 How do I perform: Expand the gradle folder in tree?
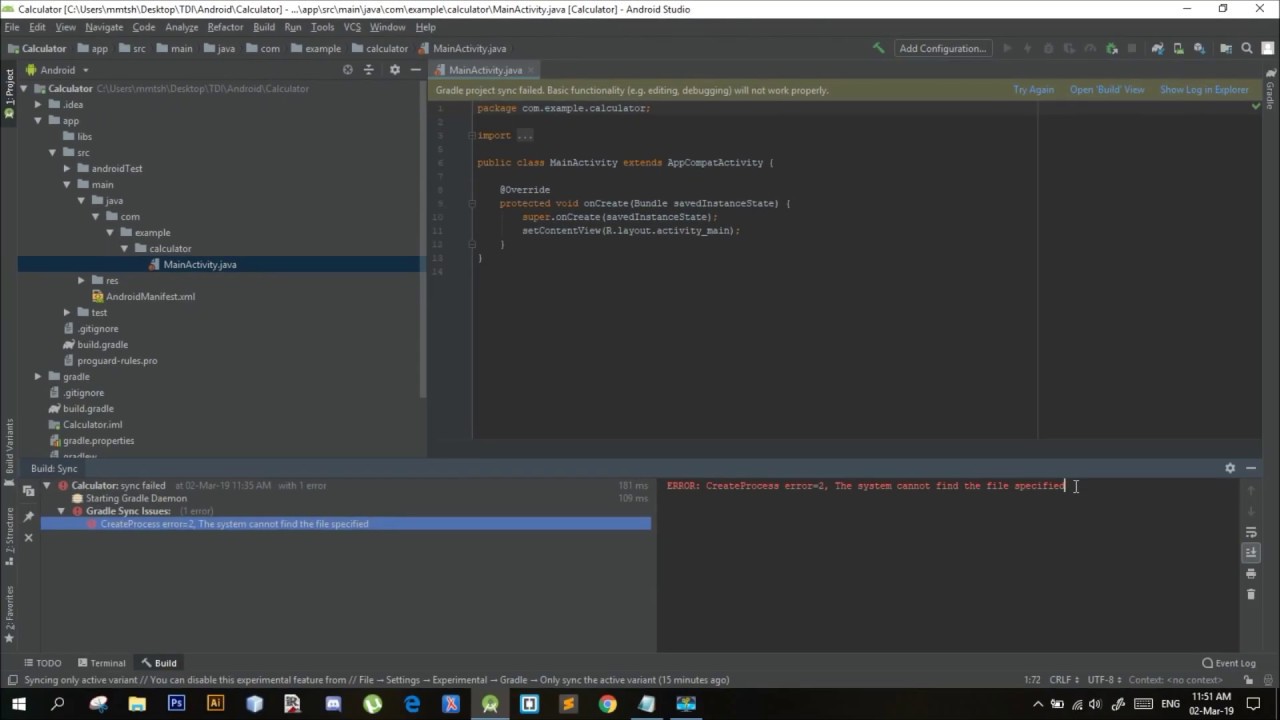point(38,376)
